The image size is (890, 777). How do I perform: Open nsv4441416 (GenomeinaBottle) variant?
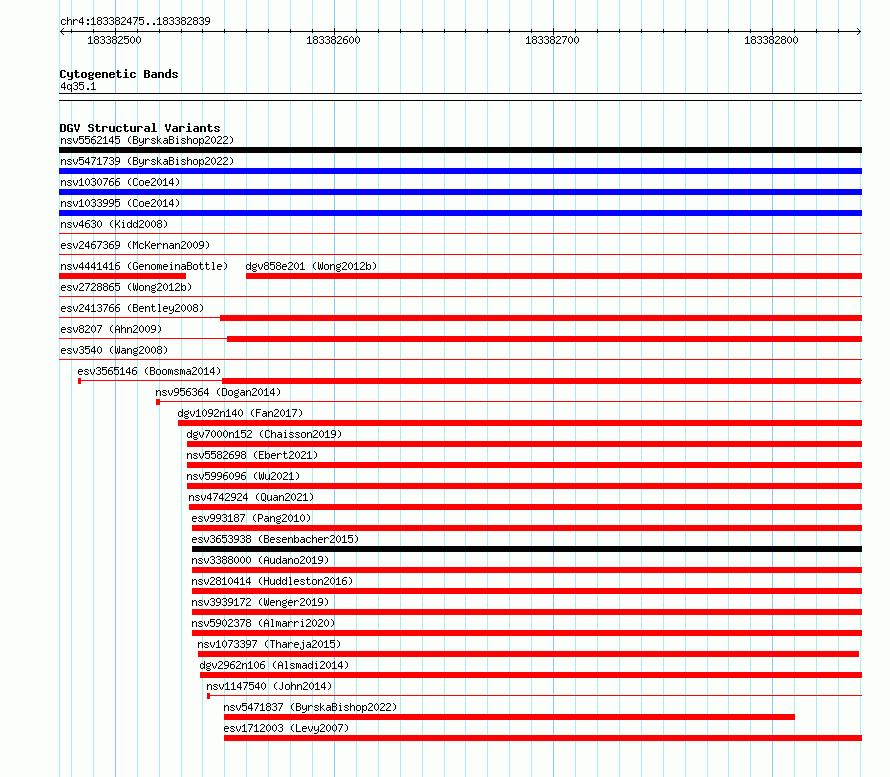[144, 266]
